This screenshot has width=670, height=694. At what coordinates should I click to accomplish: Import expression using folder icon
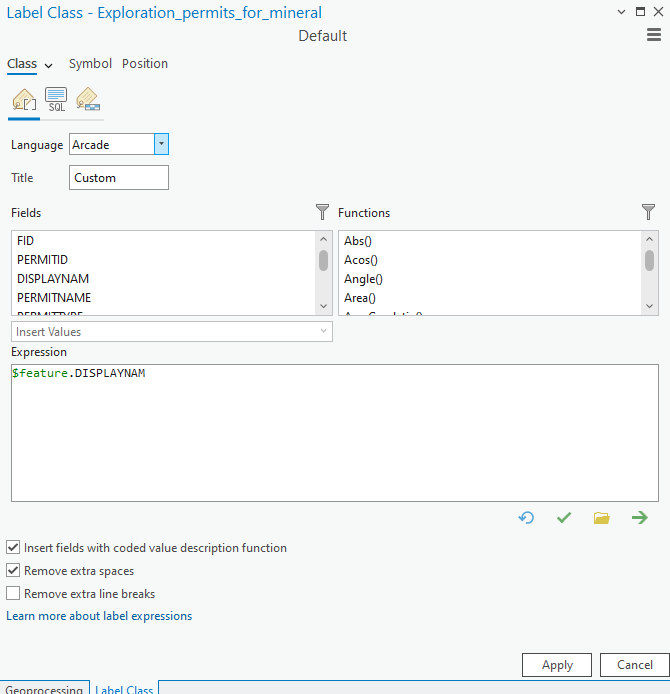602,517
